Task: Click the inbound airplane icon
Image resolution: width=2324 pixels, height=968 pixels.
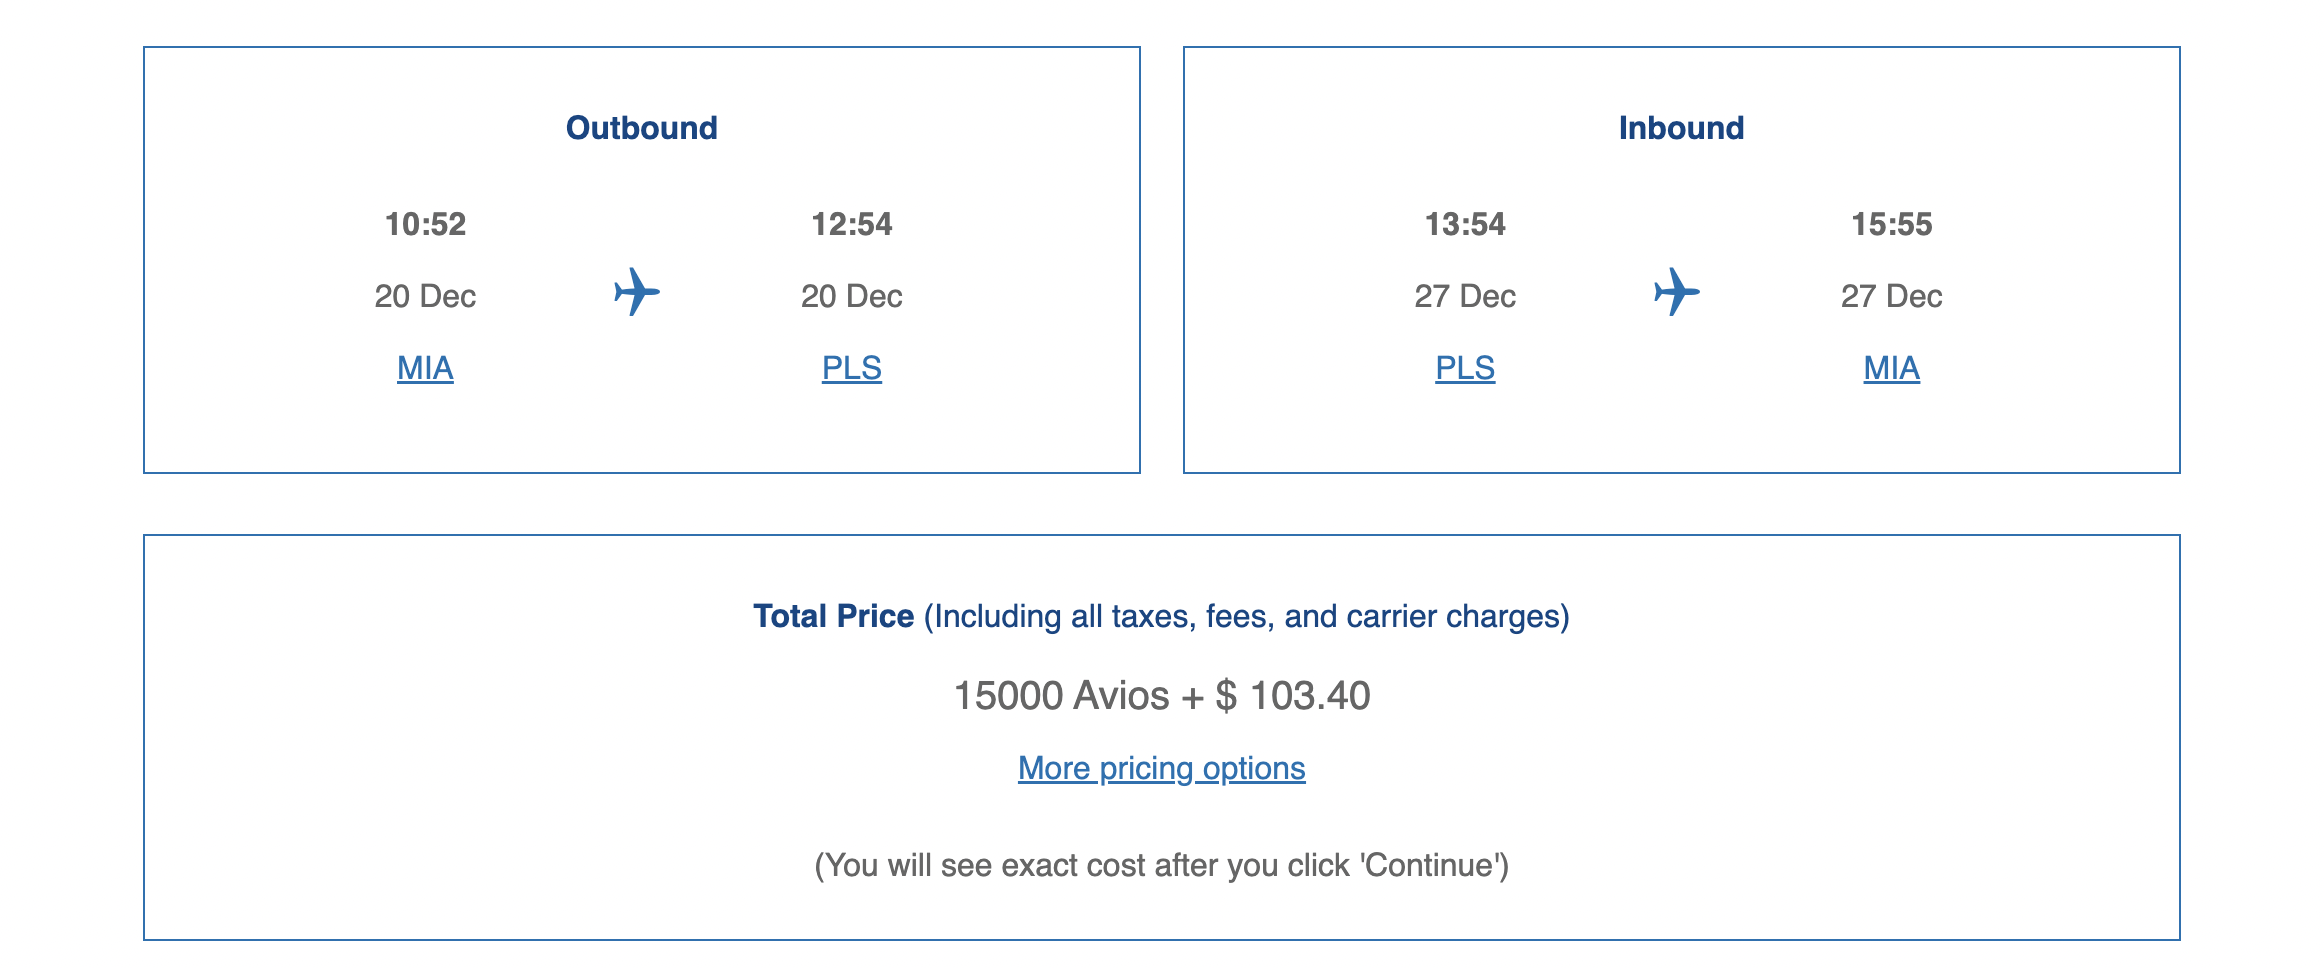Action: [1676, 293]
